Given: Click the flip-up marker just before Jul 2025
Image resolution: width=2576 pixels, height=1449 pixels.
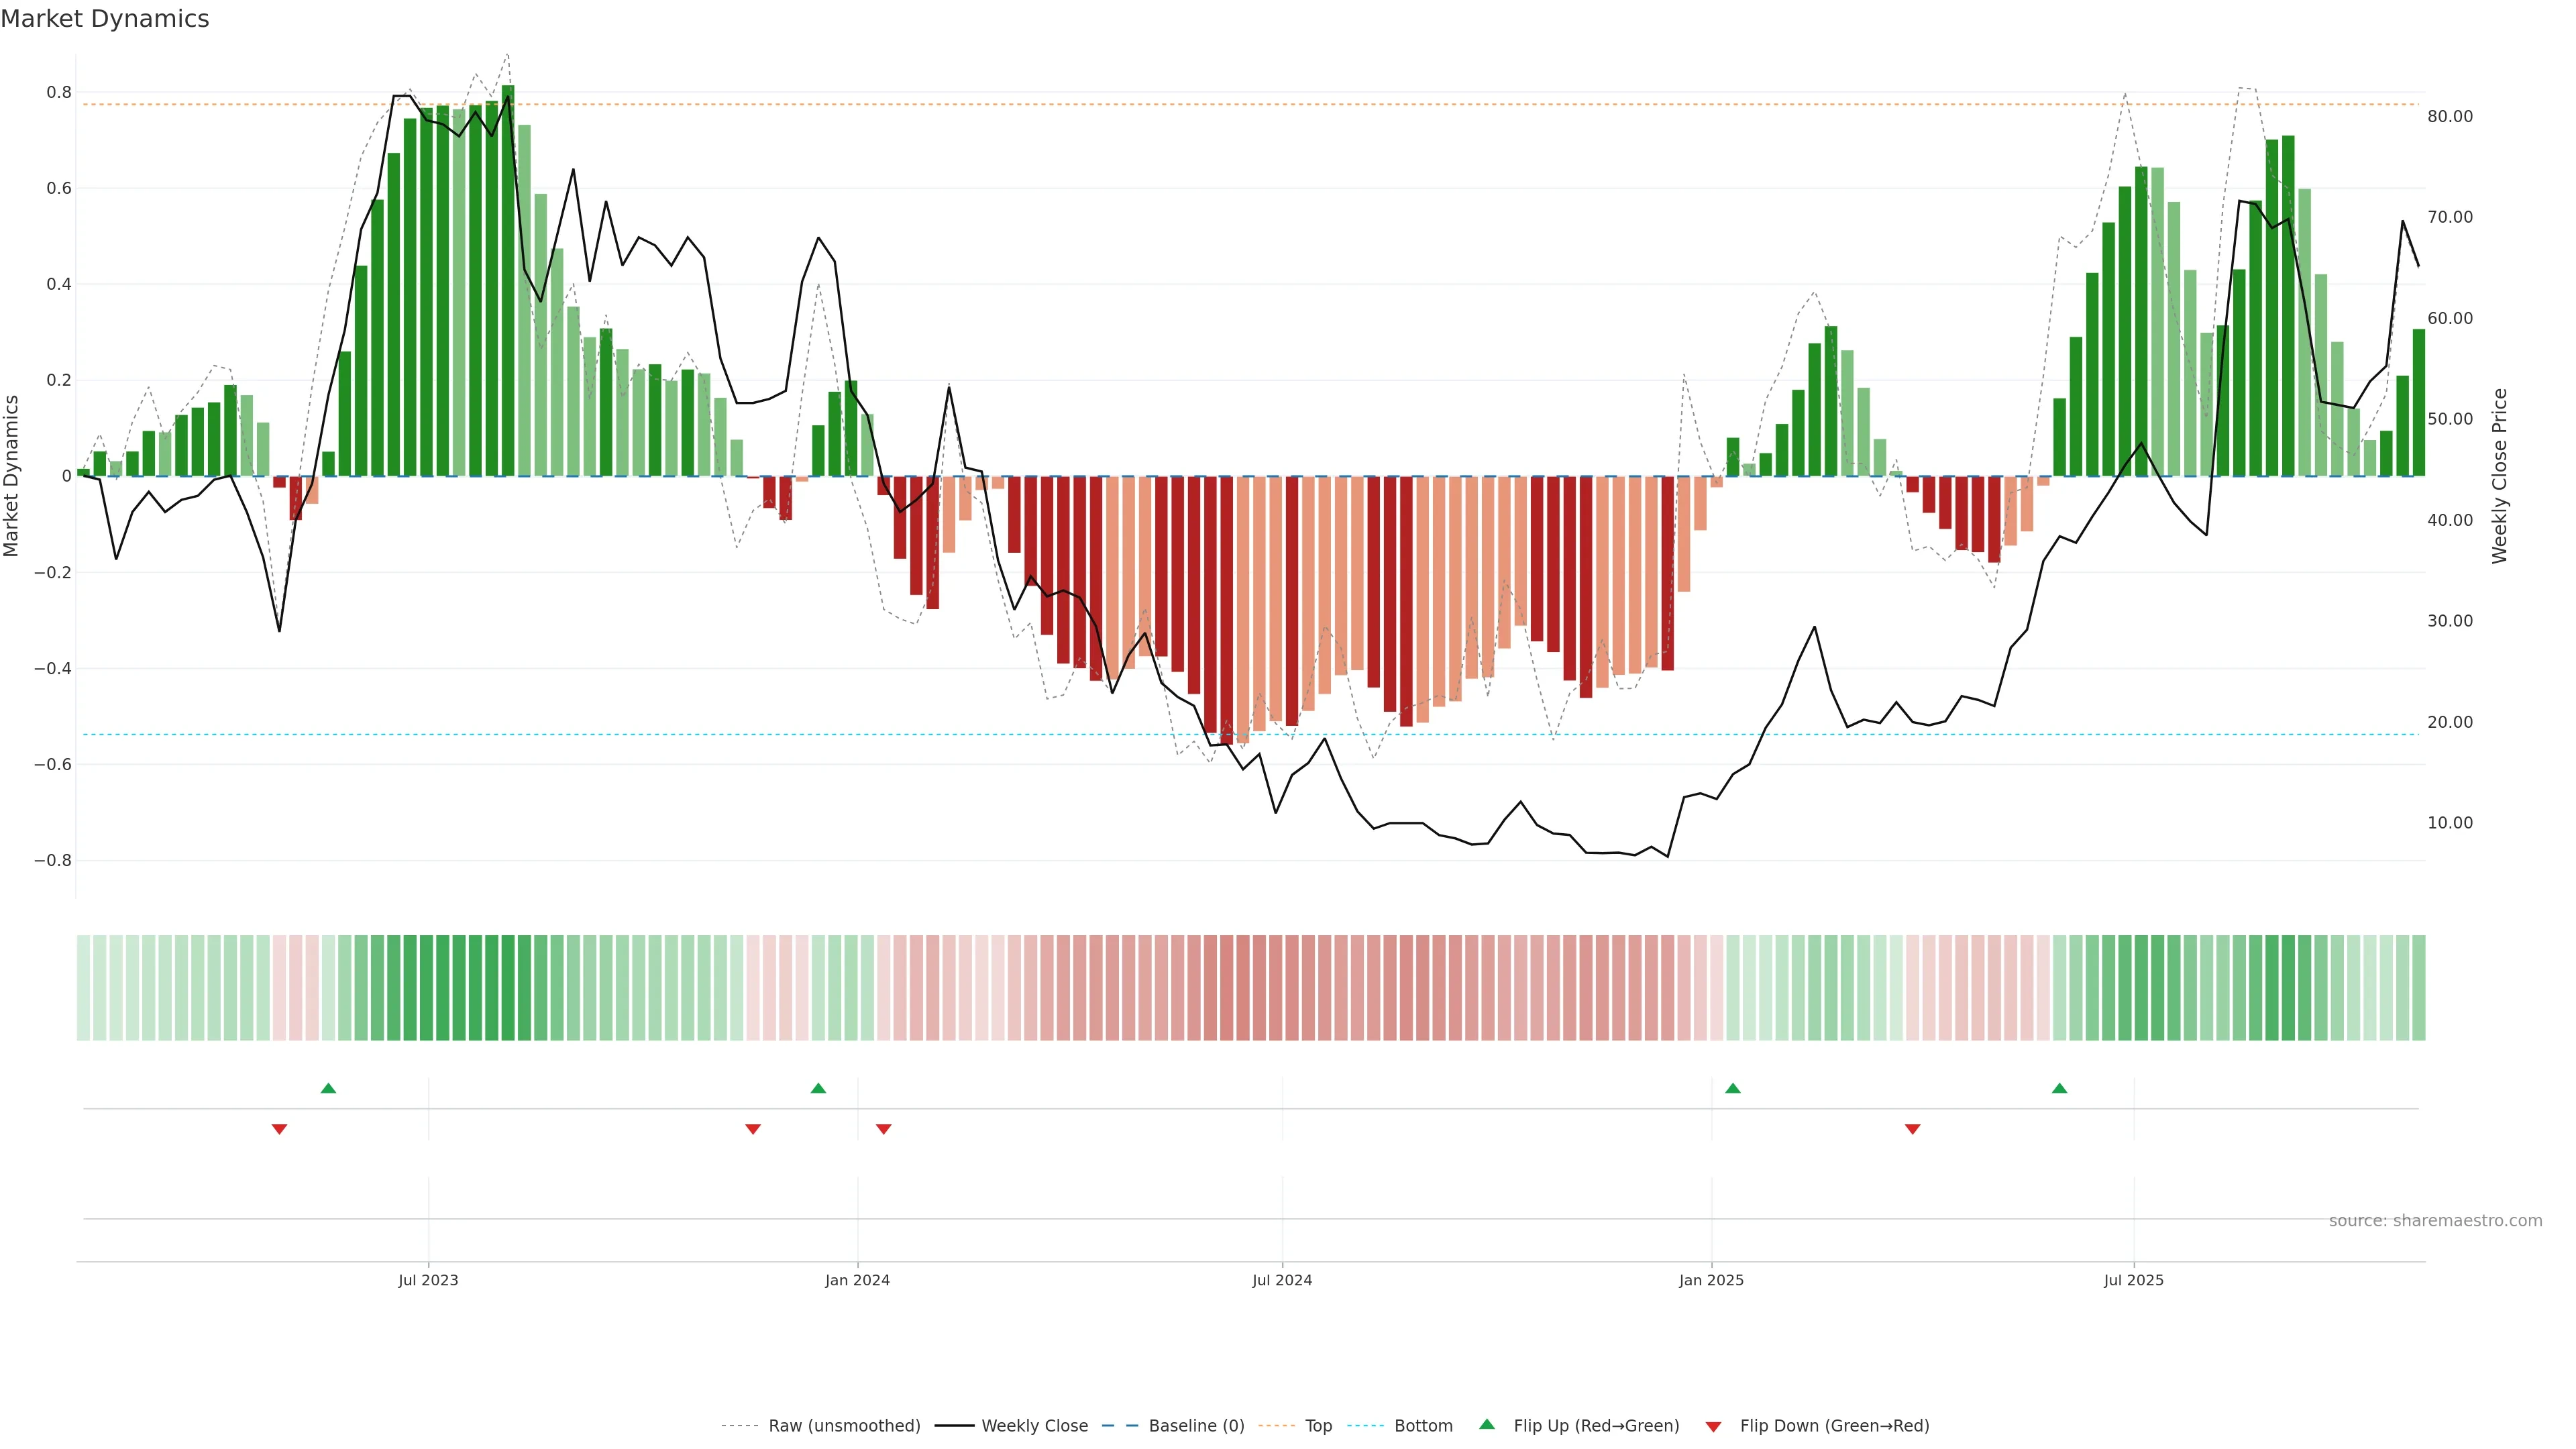Looking at the screenshot, I should [x=2059, y=1088].
